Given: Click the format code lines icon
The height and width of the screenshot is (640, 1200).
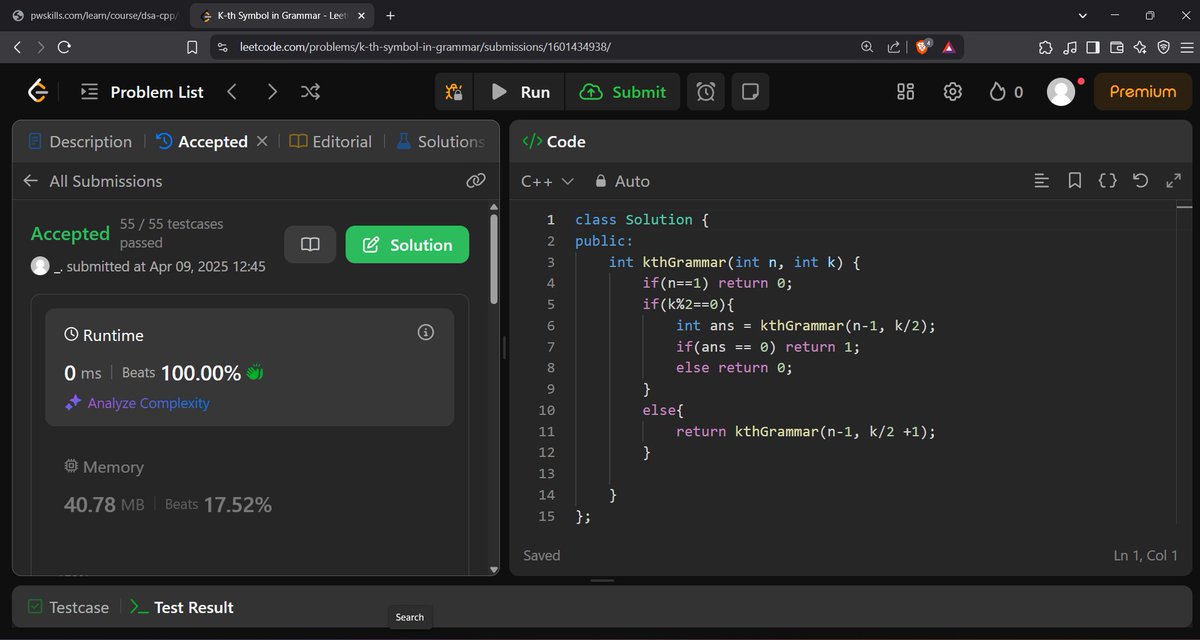Looking at the screenshot, I should pyautogui.click(x=1042, y=181).
